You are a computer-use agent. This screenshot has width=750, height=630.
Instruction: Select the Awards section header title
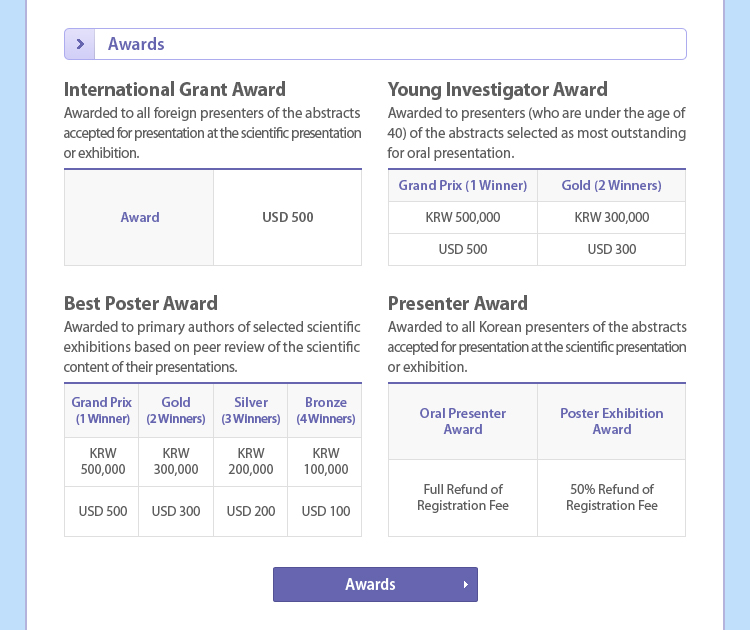(x=136, y=44)
